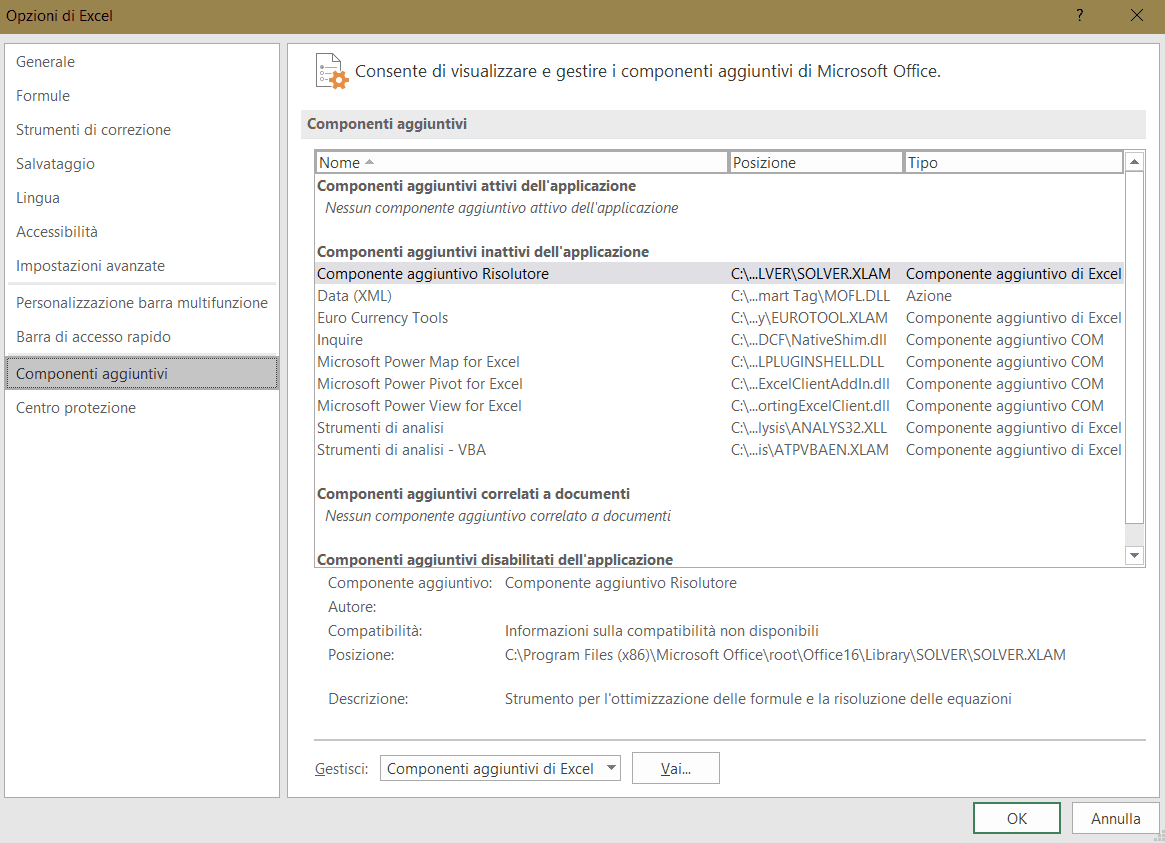Image resolution: width=1165 pixels, height=843 pixels.
Task: Open the Generale options category
Action: coord(45,62)
